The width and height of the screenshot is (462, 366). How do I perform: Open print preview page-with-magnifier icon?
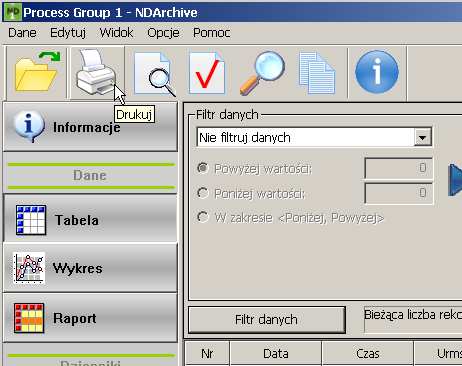click(154, 73)
